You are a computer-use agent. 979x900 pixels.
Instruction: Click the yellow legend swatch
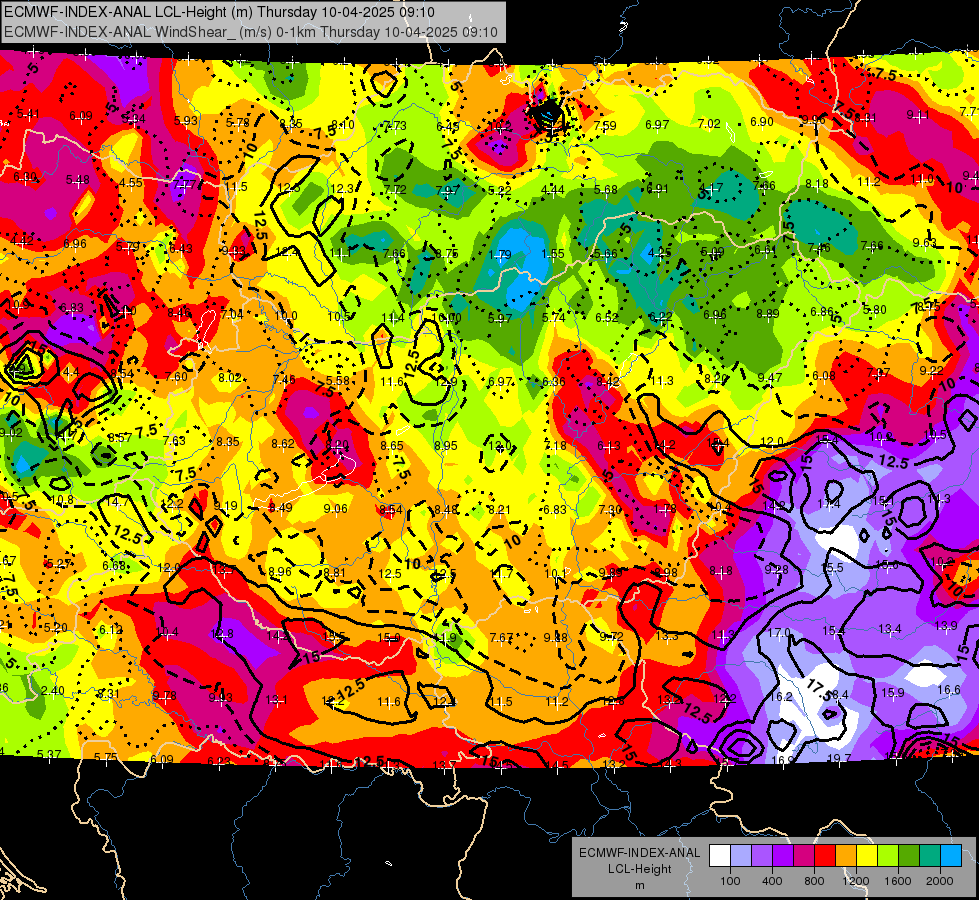867,856
